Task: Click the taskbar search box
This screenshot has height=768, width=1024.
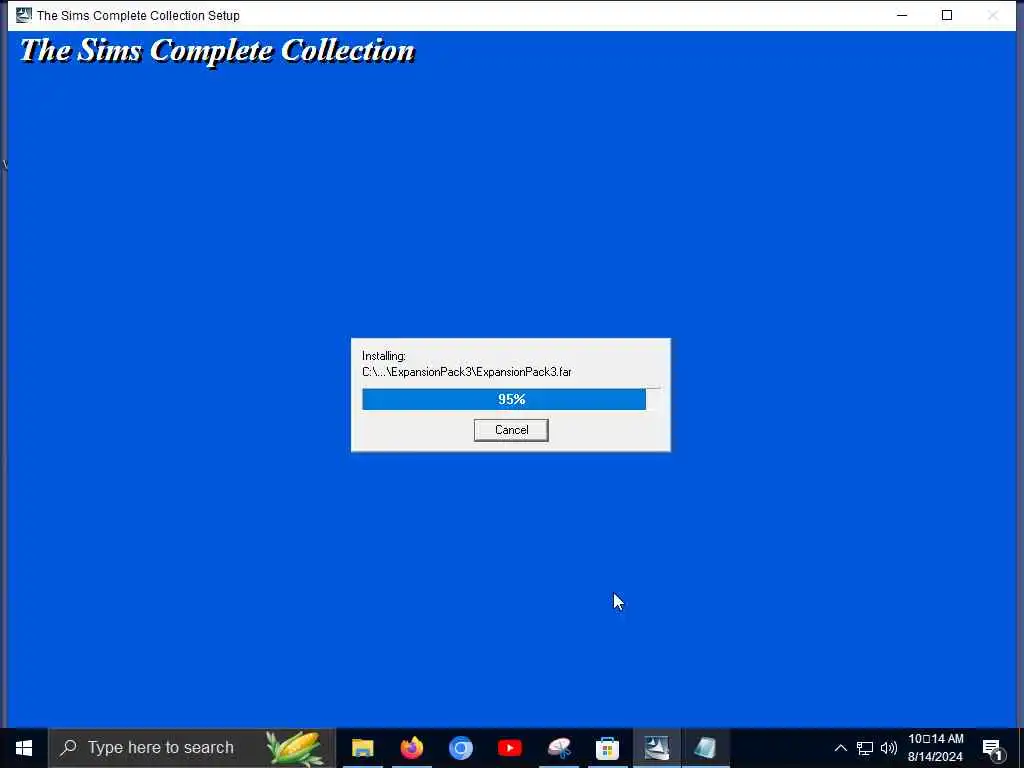Action: (x=191, y=748)
